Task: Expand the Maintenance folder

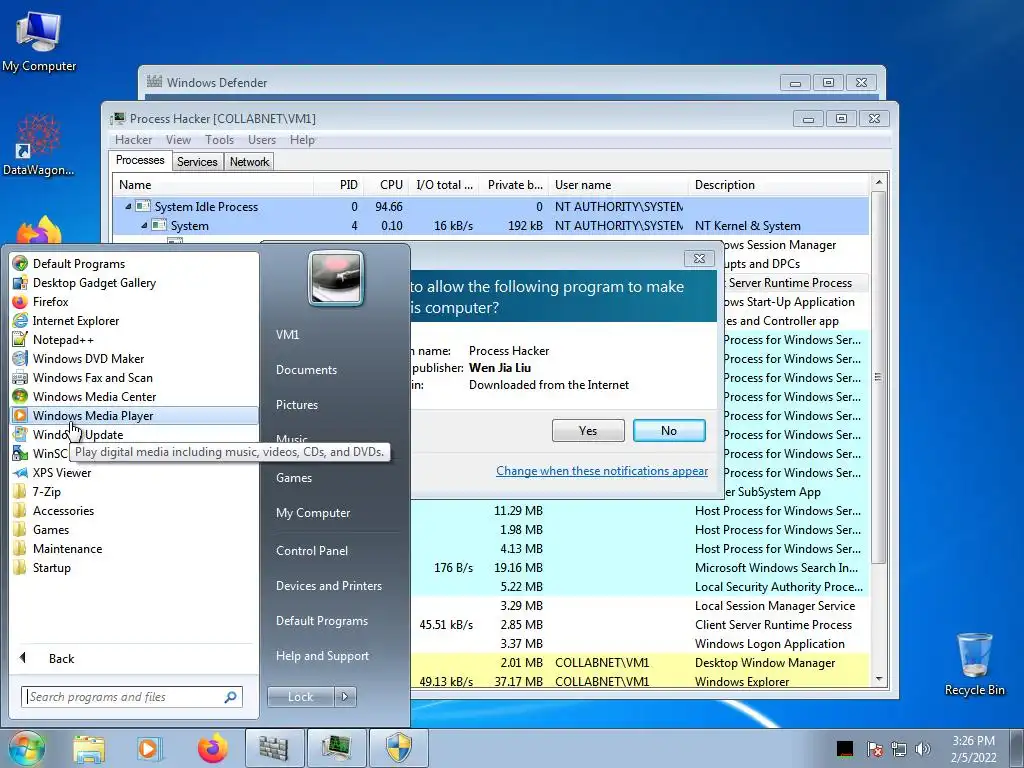Action: click(x=67, y=549)
